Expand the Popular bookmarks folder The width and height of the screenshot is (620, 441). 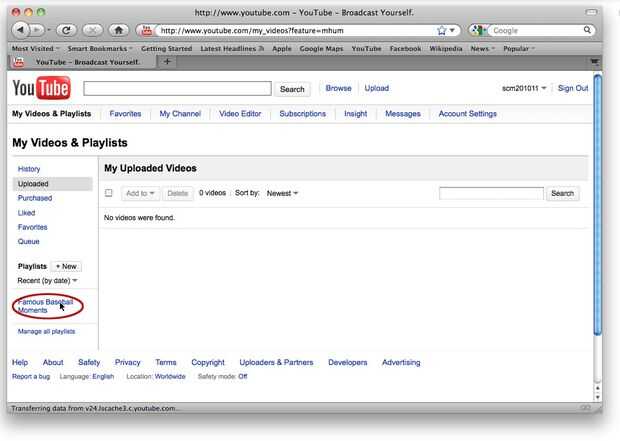point(519,49)
